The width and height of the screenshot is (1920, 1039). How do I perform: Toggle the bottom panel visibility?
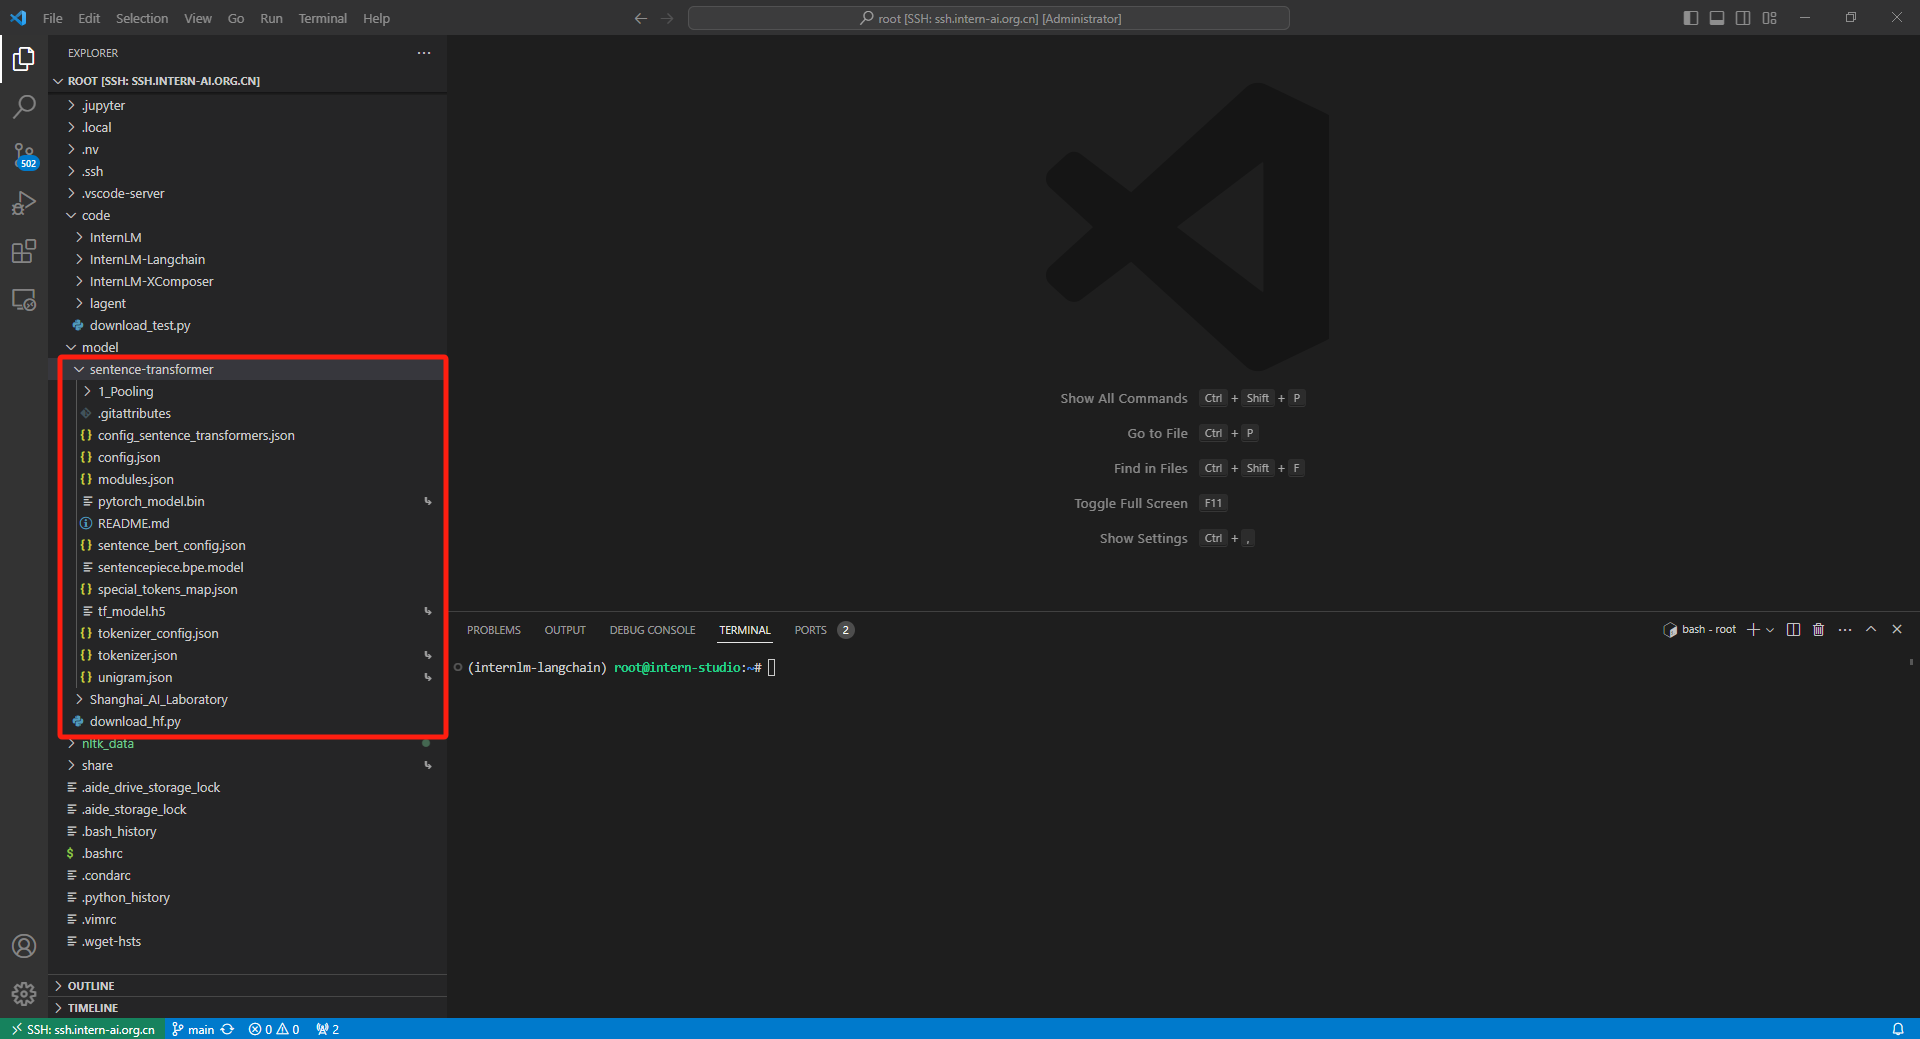point(1717,18)
